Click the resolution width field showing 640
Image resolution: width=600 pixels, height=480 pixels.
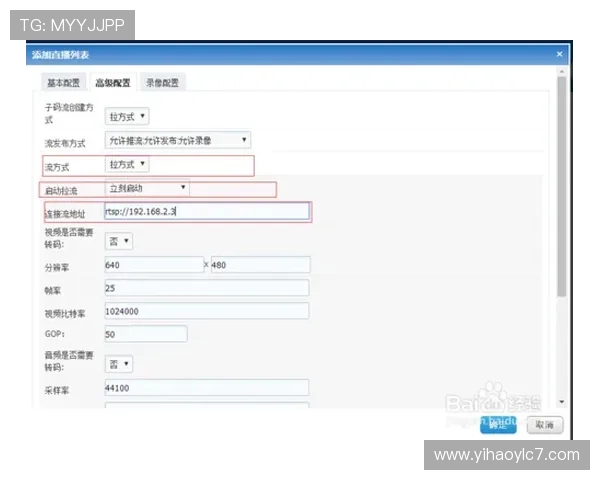(x=153, y=265)
